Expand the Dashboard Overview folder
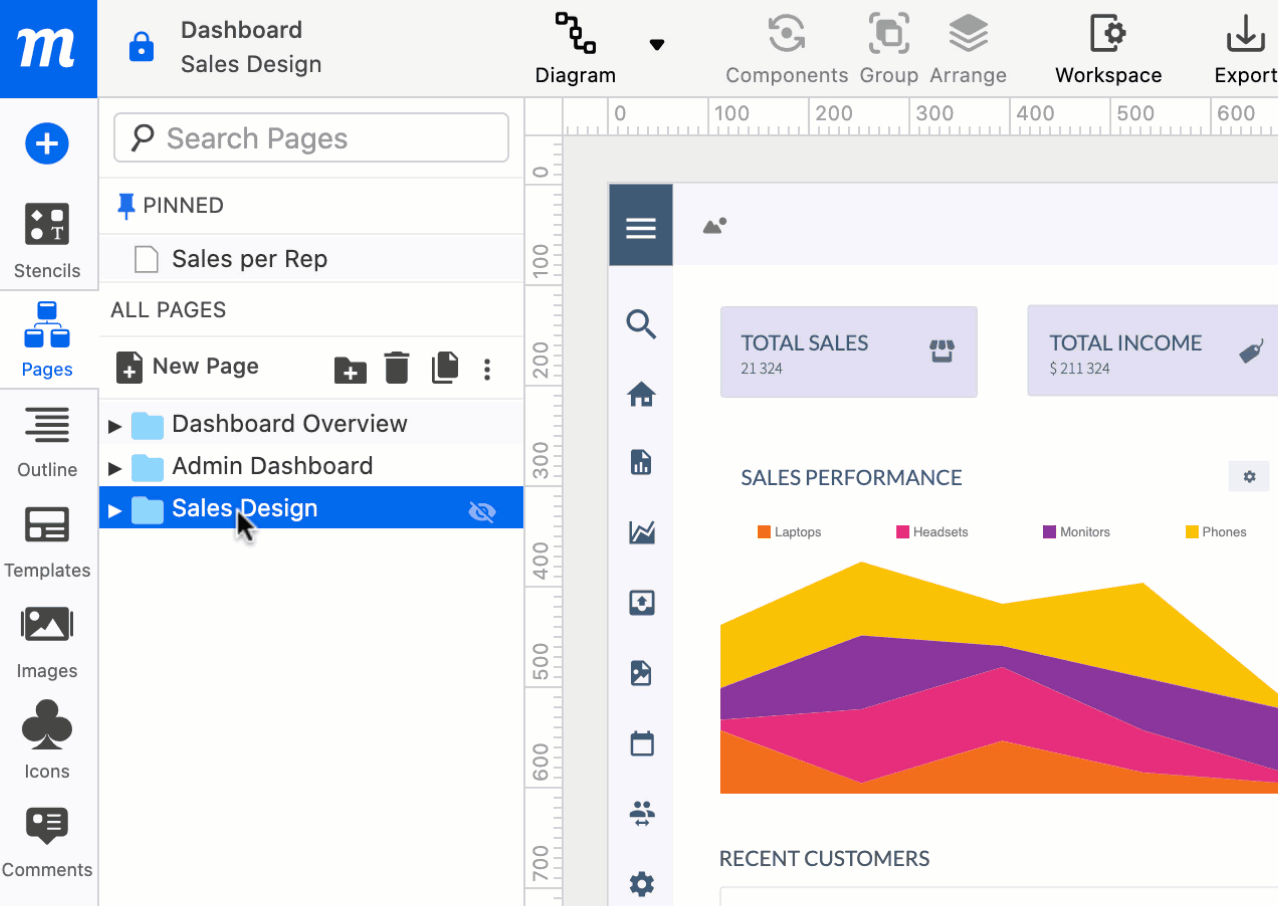Screen dimensions: 1278x906 (x=113, y=424)
